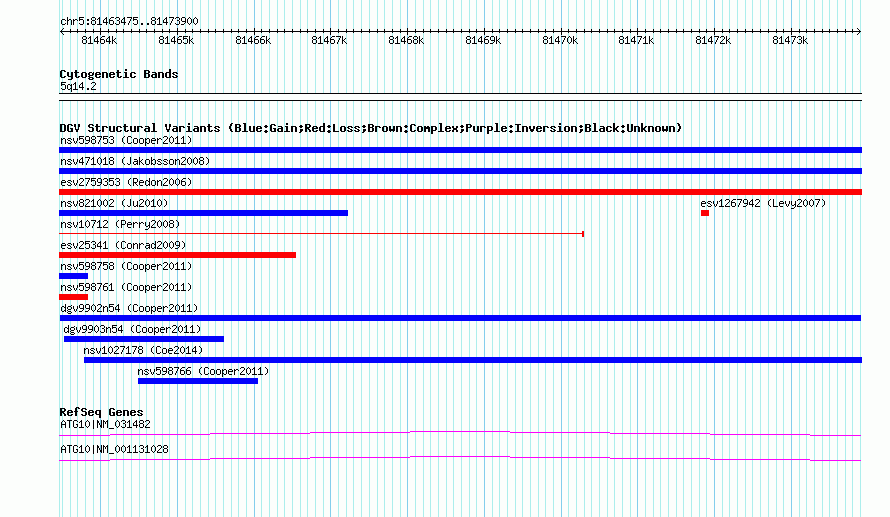The height and width of the screenshot is (517, 890).
Task: Select the esv2759353 red loss bar
Action: (460, 192)
